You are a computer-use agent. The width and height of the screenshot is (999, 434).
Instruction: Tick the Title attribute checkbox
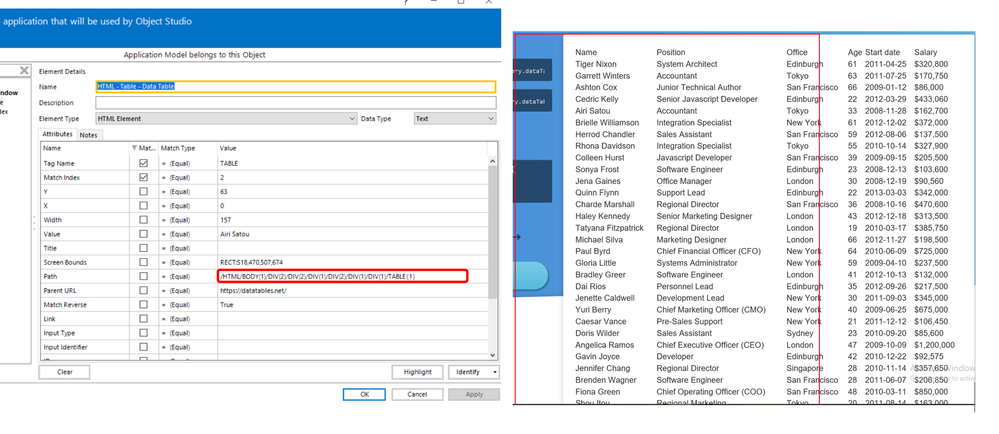(143, 248)
